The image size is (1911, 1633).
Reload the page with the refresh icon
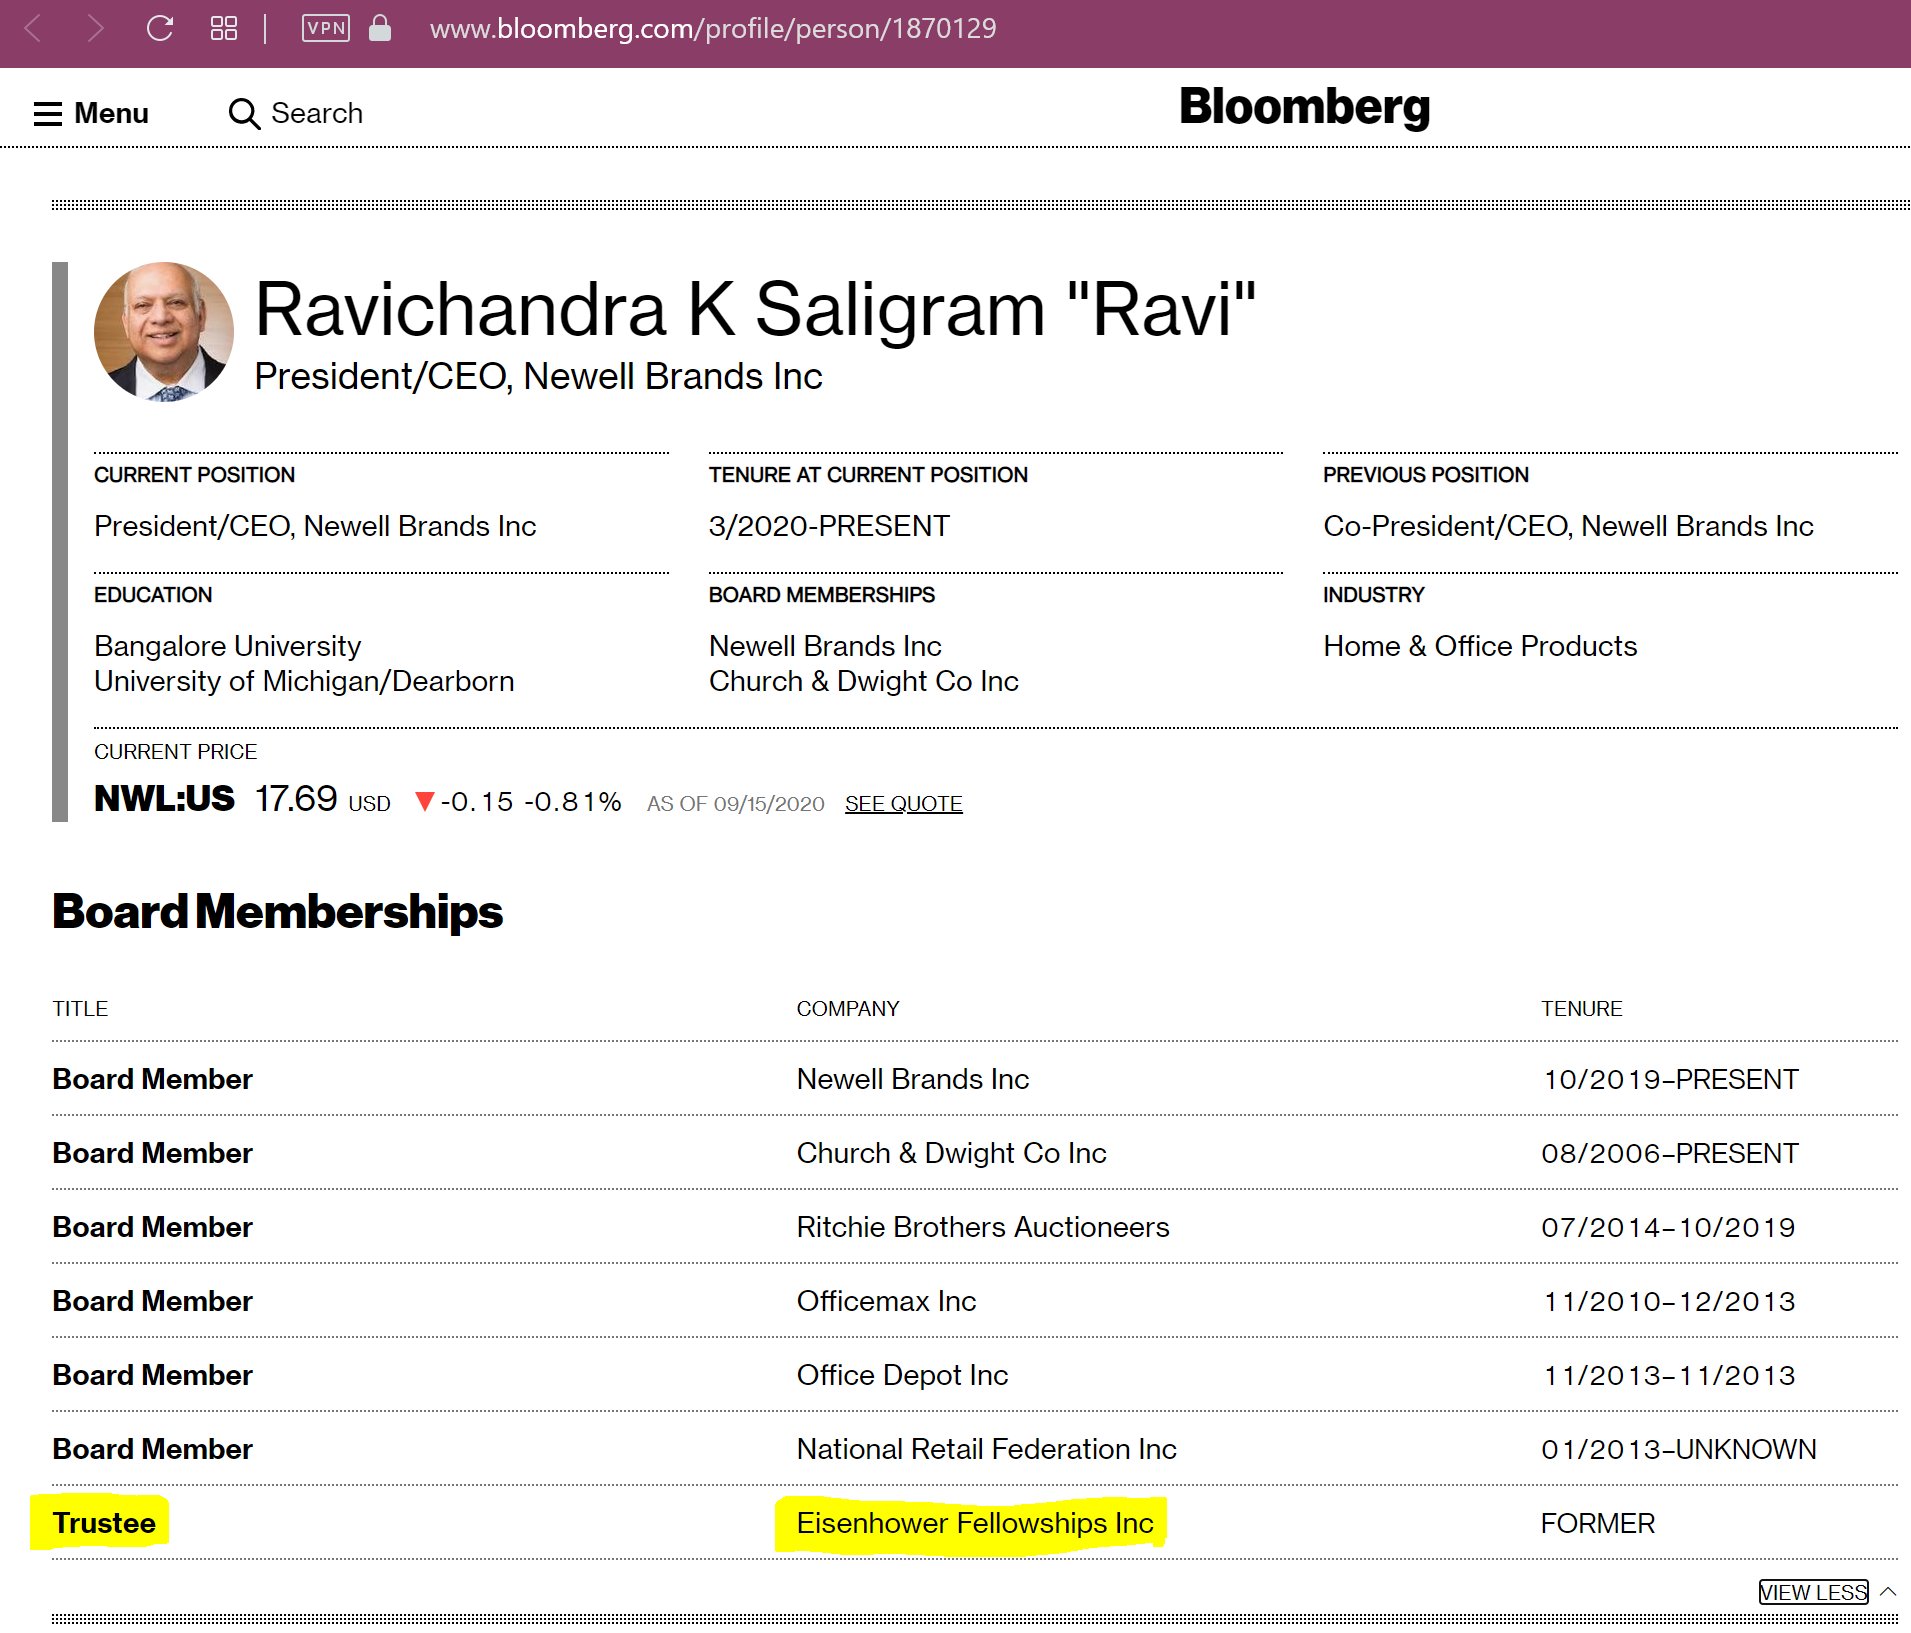160,28
